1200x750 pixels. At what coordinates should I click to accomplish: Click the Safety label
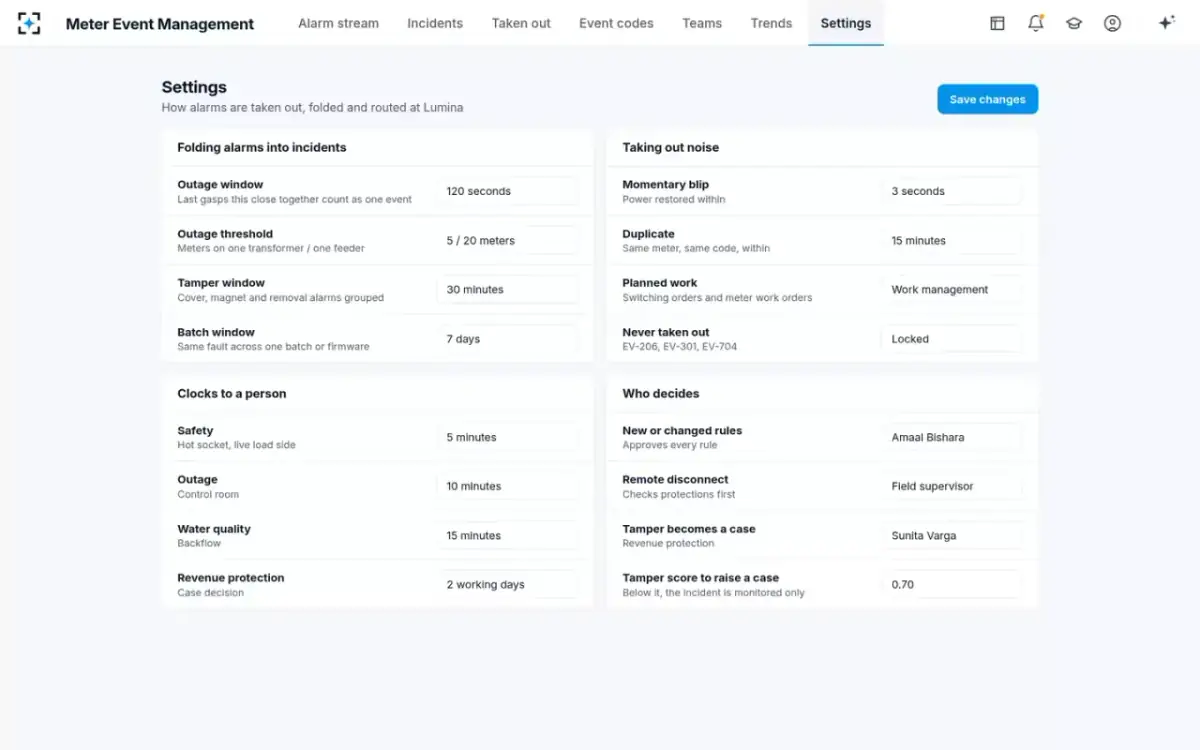coord(195,431)
